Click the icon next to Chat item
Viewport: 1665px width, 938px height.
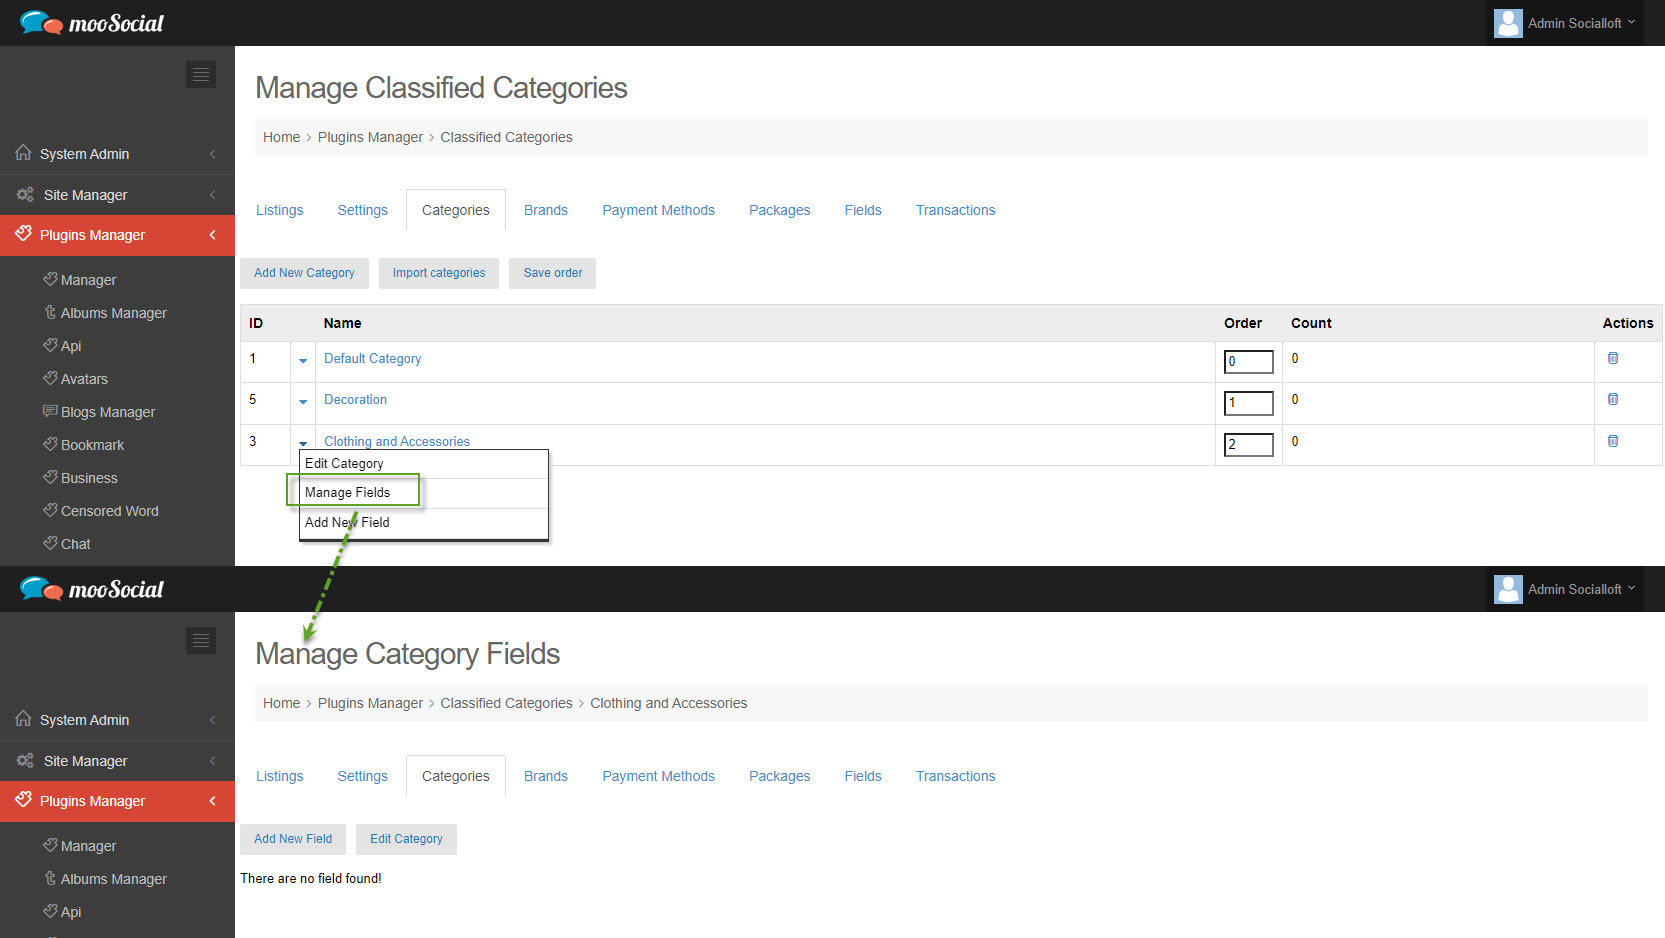tap(50, 543)
